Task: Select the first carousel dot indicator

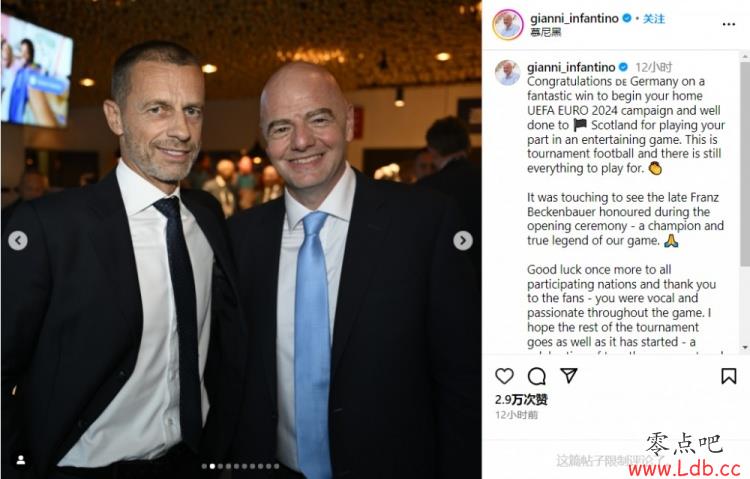Action: 204,466
